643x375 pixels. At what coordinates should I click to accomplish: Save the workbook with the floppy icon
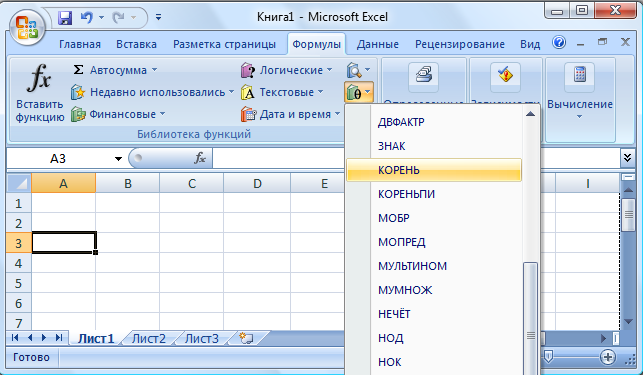(65, 18)
